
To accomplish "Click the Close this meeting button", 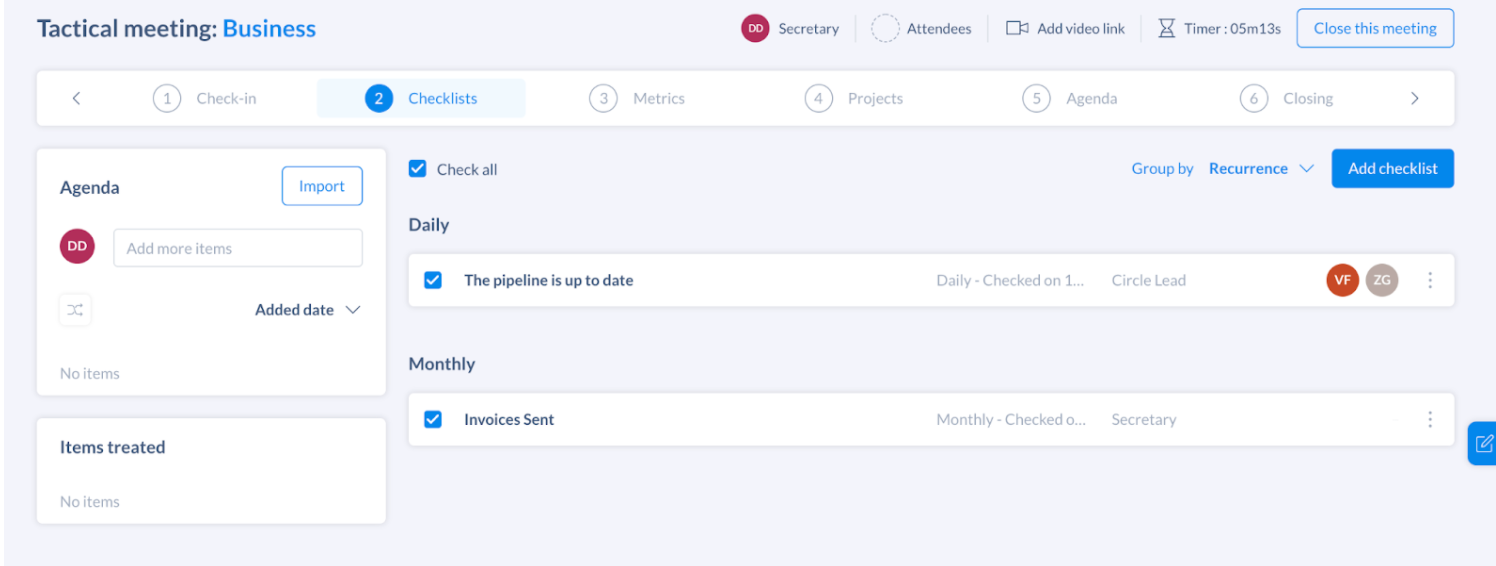I will point(1375,28).
